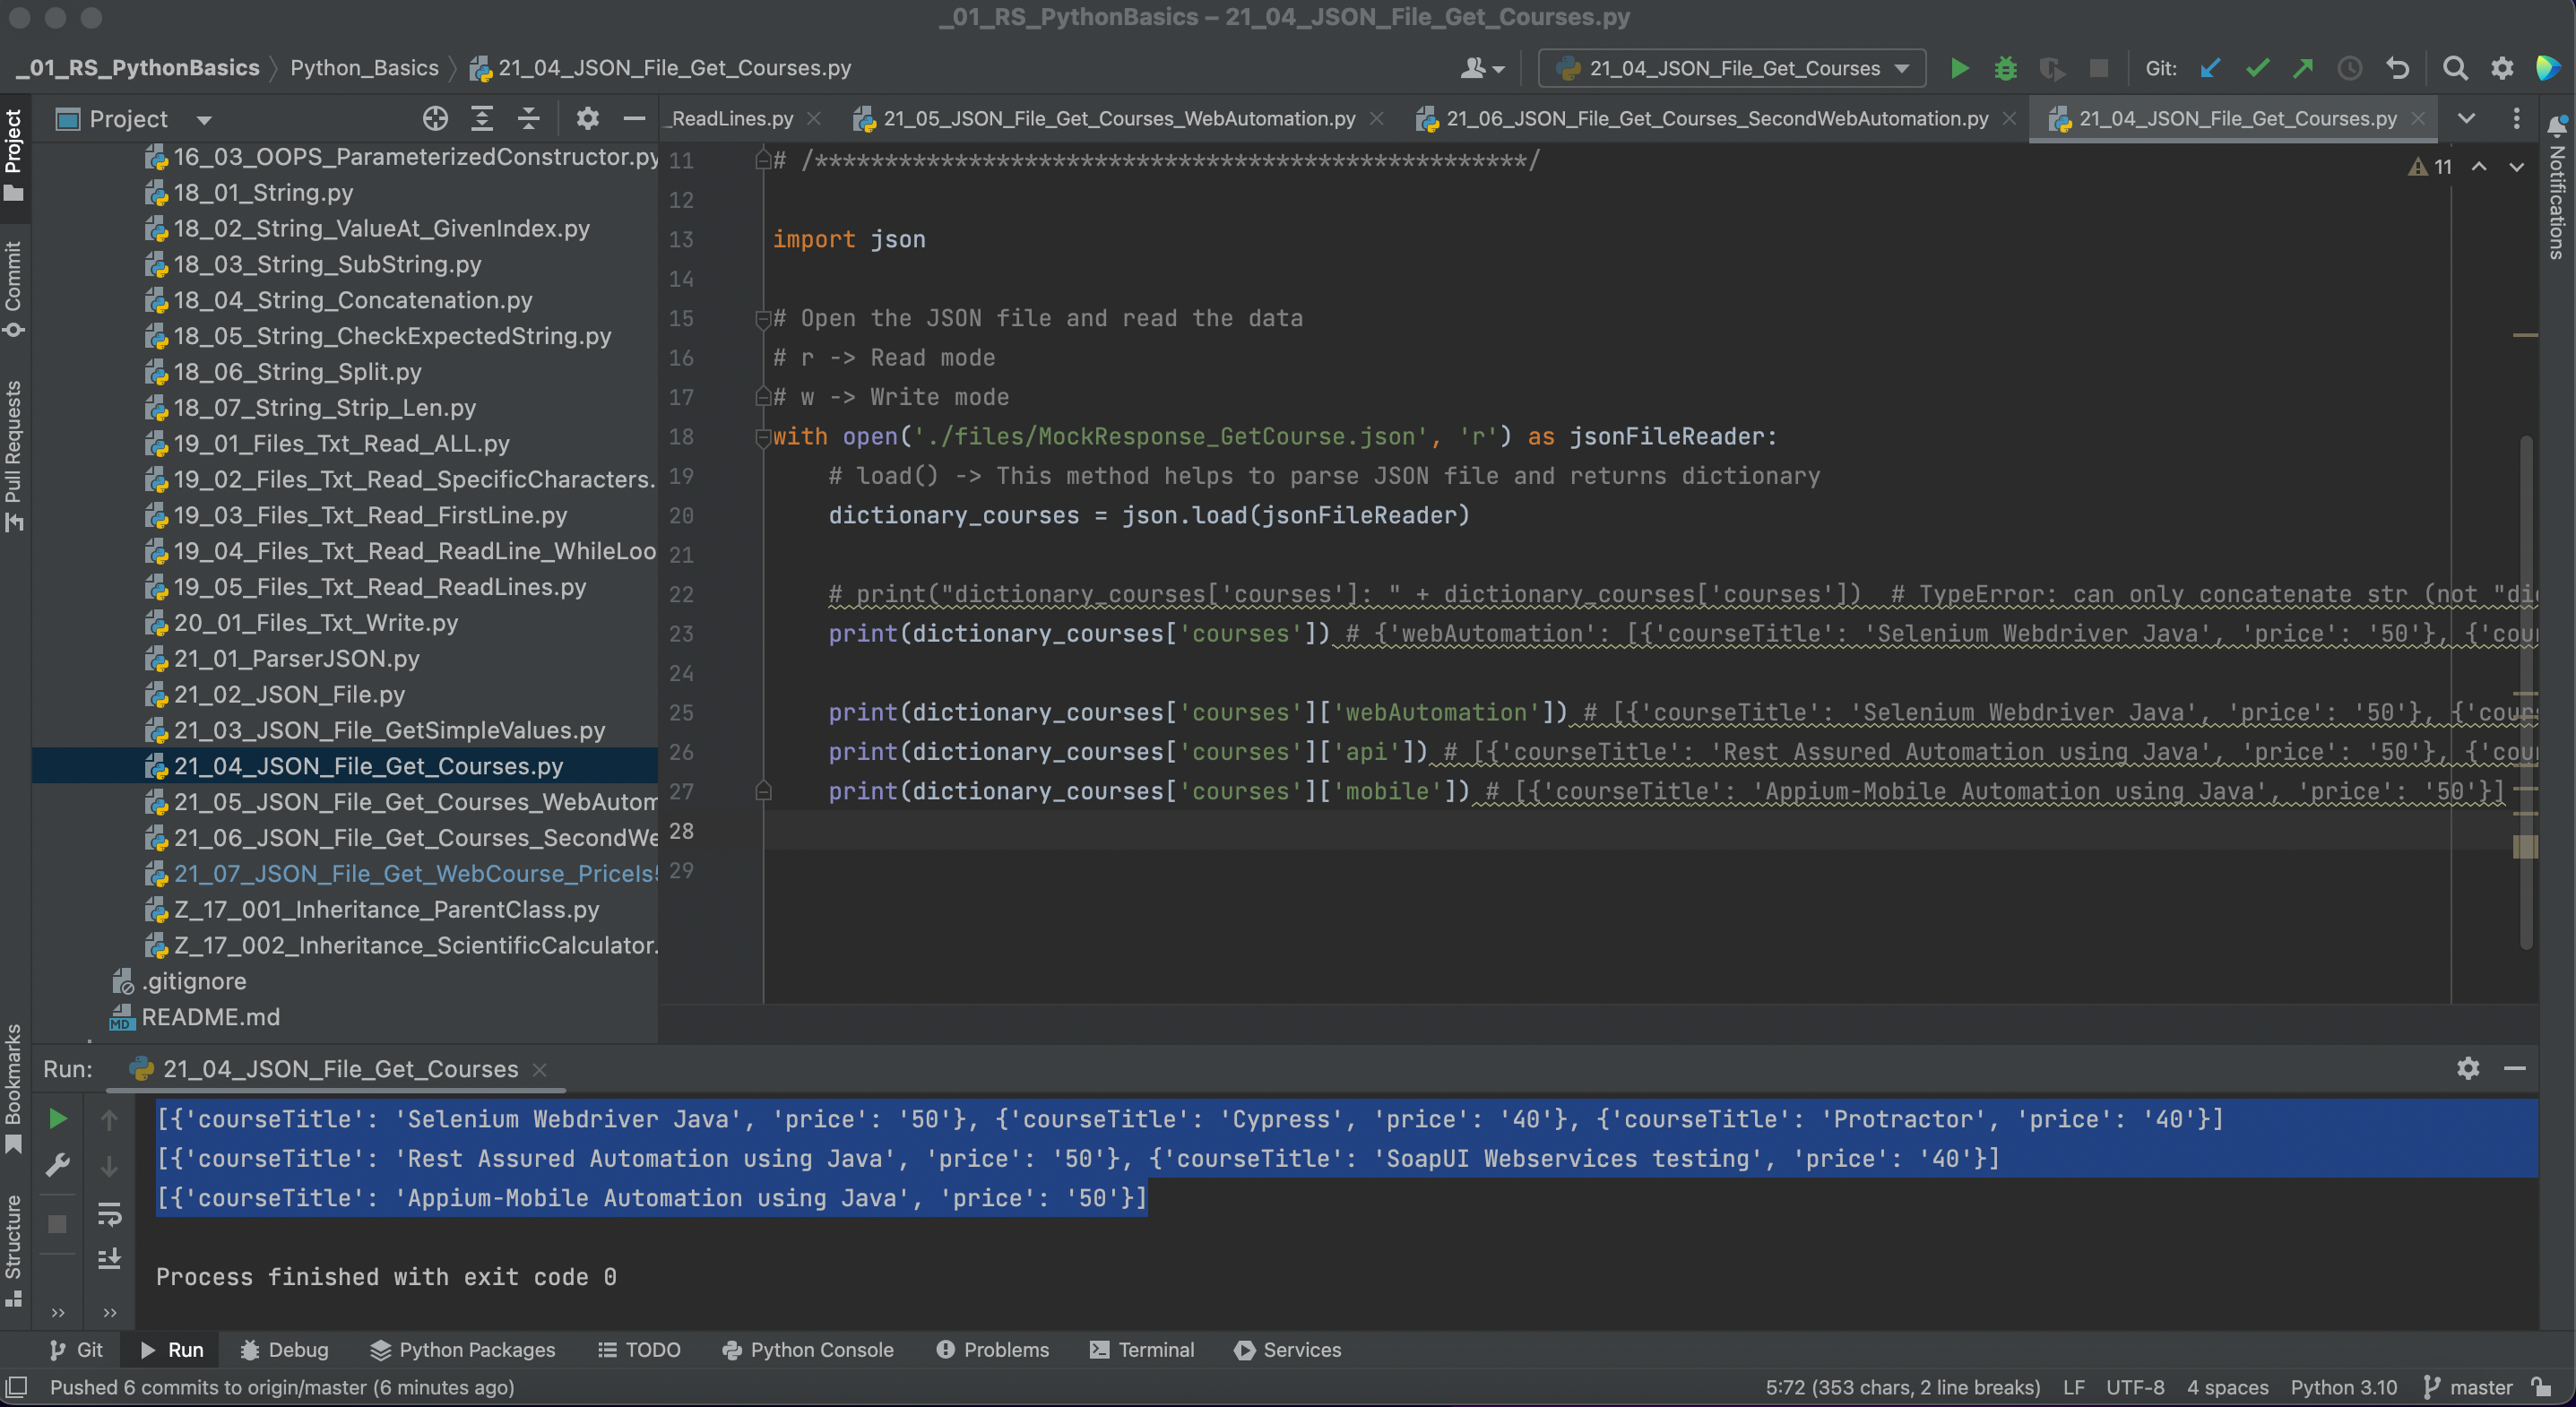Run with coverage icon in toolbar
Image resolution: width=2576 pixels, height=1407 pixels.
point(2052,68)
